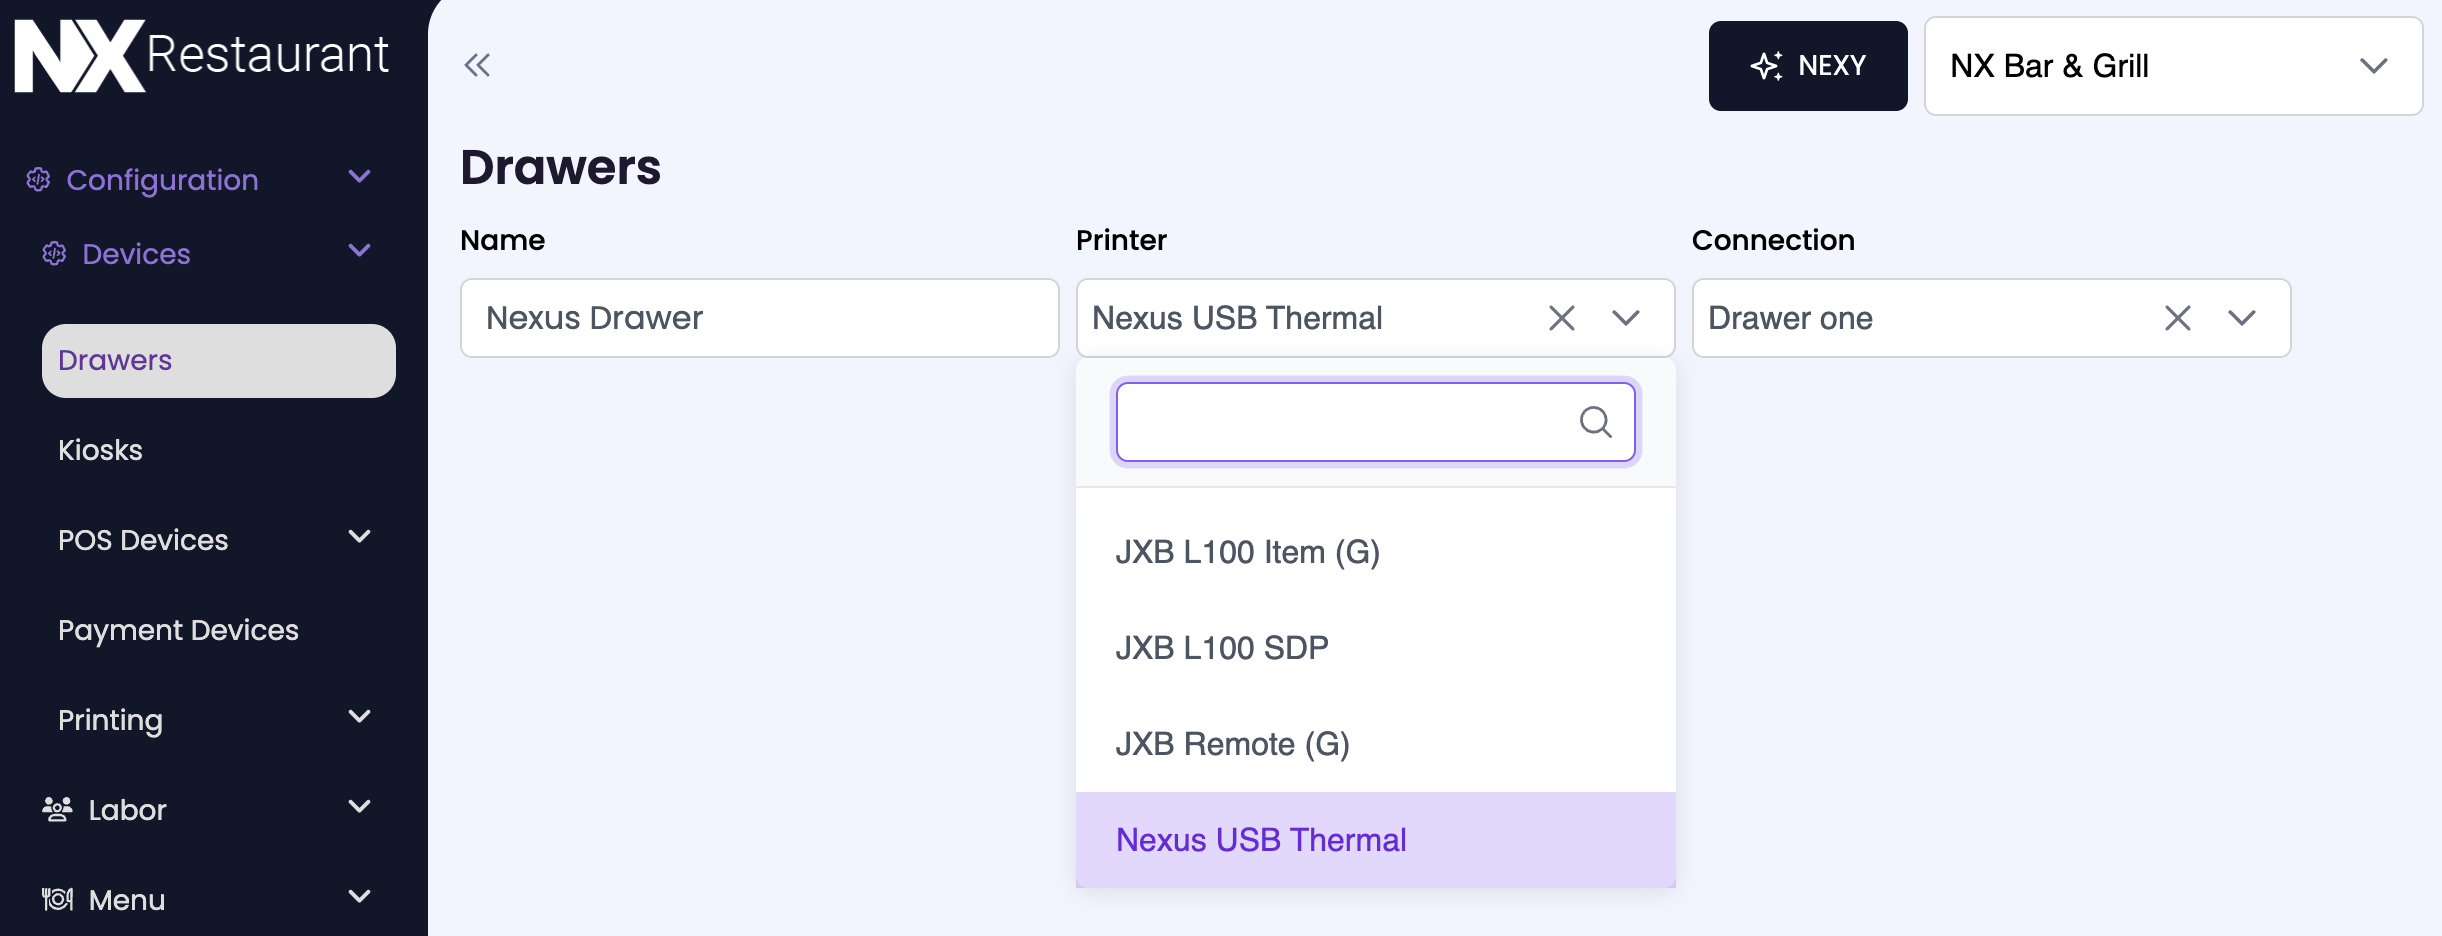The image size is (2442, 936).
Task: Click the Labor people icon
Action: click(57, 809)
